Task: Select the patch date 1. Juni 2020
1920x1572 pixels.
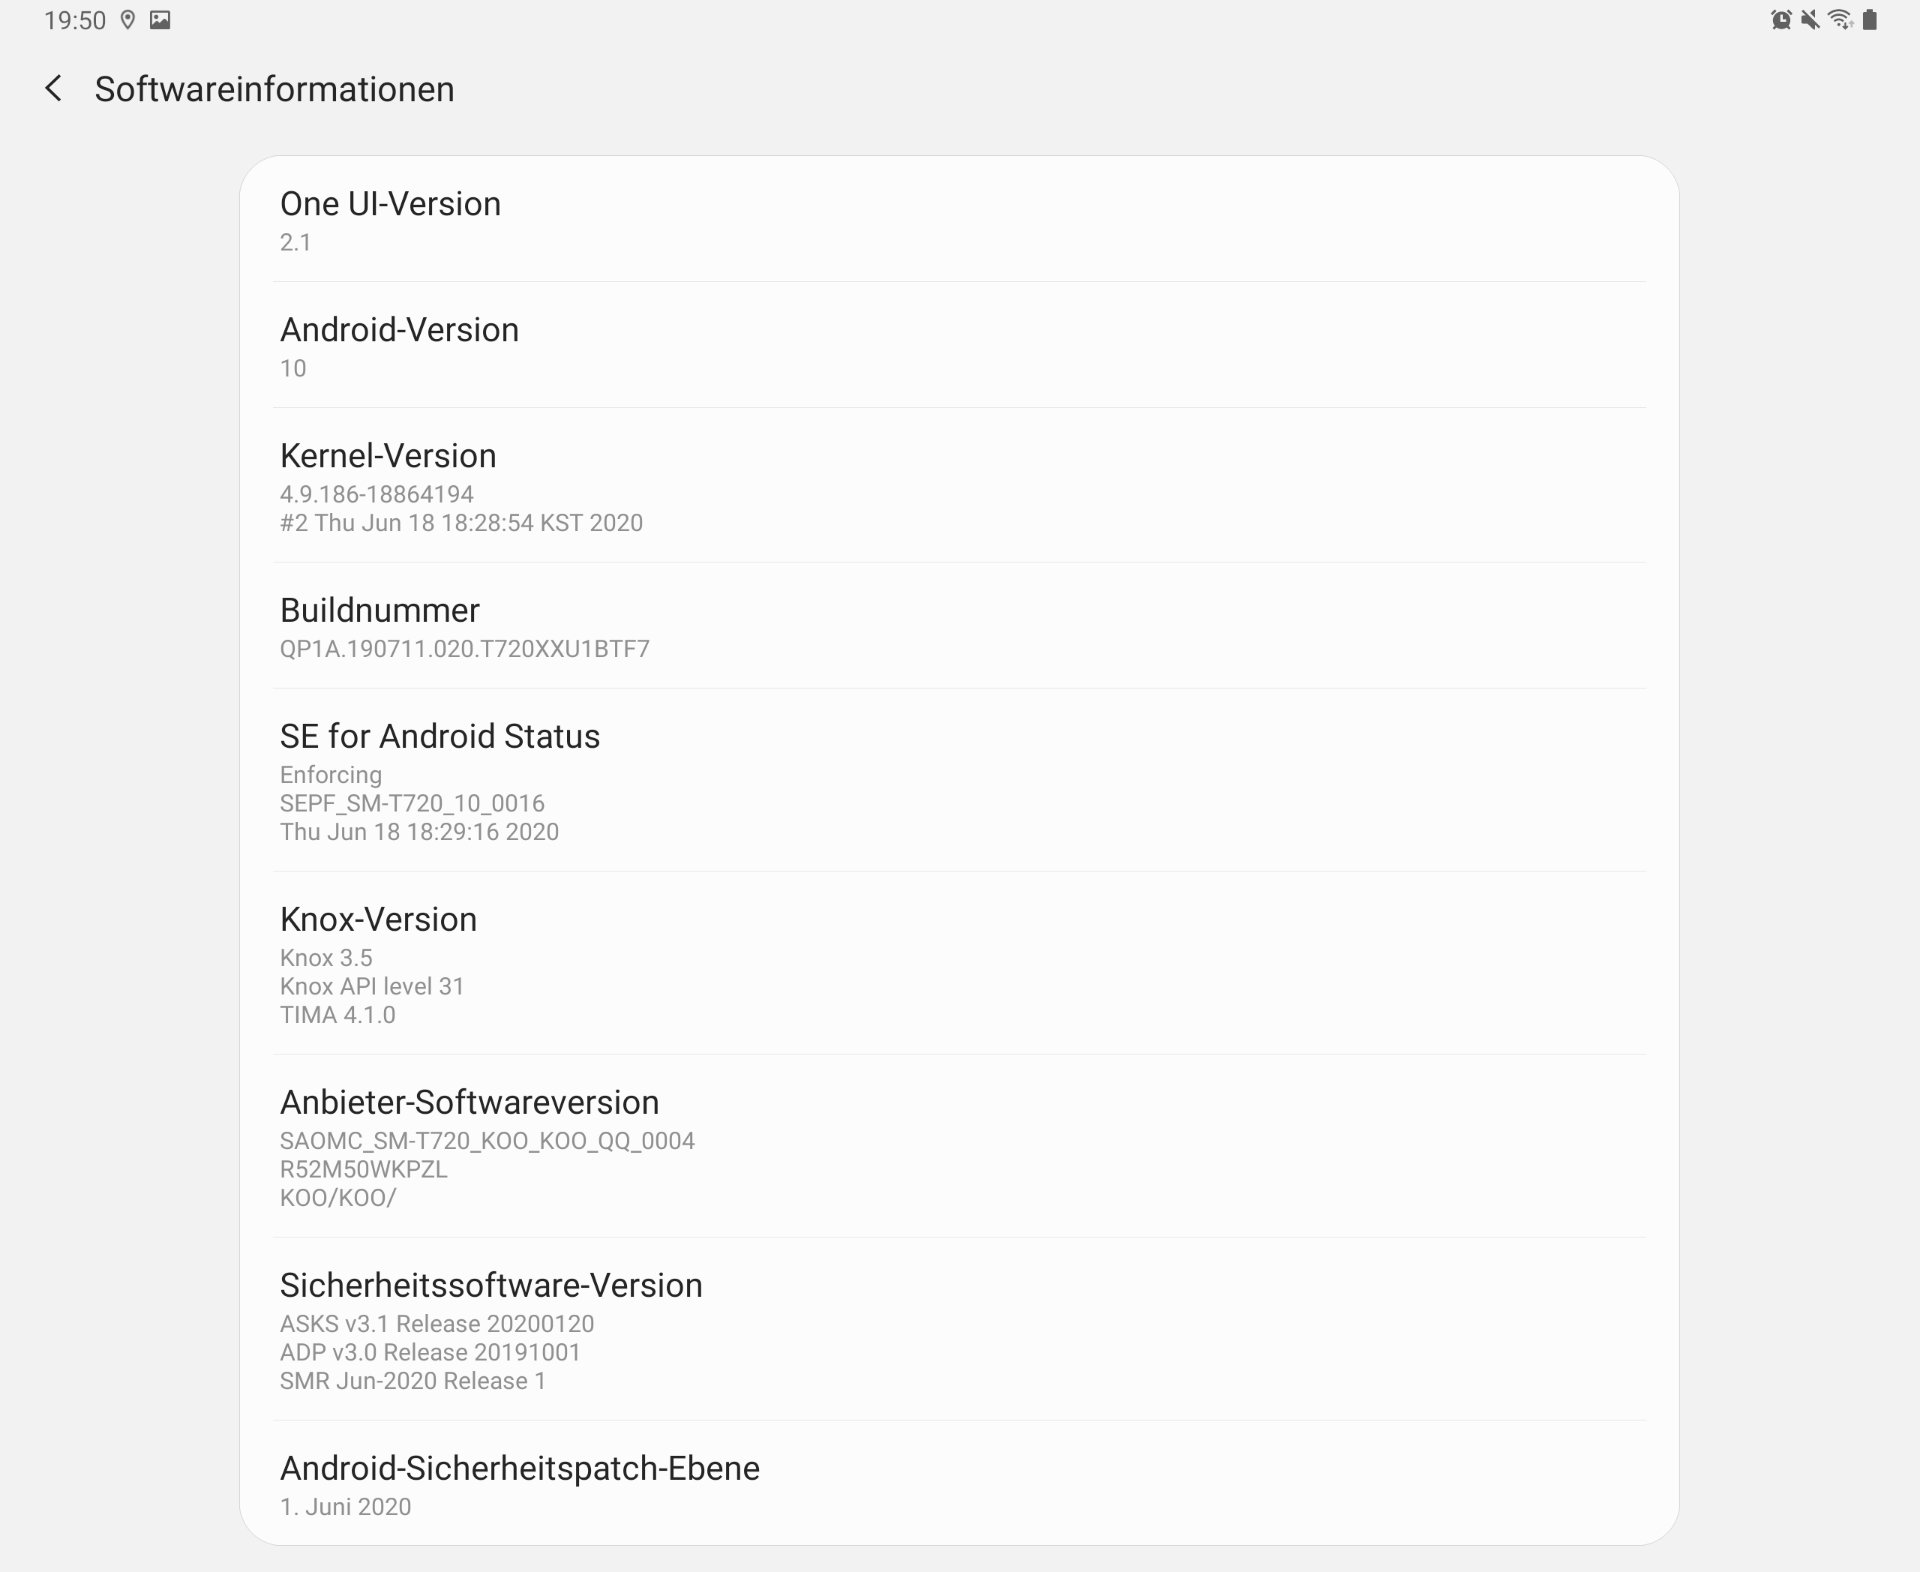Action: (x=346, y=1507)
